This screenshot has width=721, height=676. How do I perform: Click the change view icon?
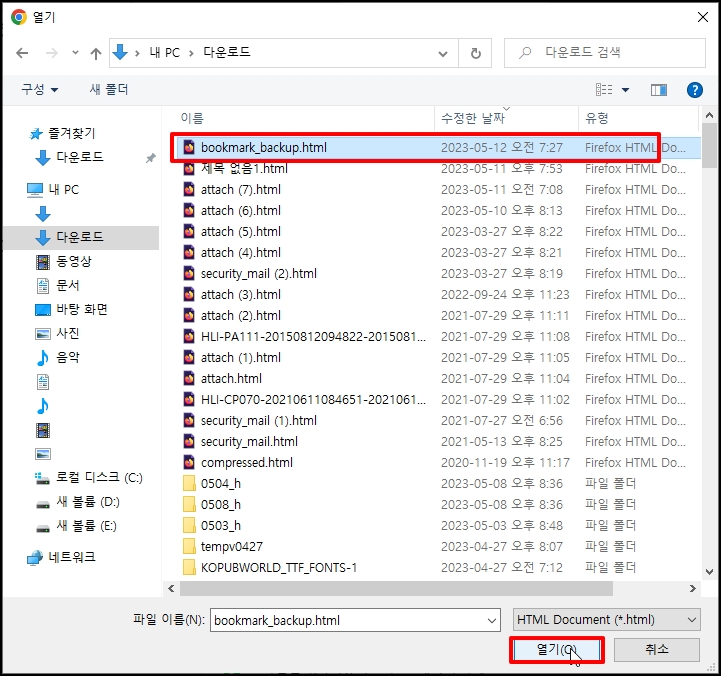coord(604,90)
